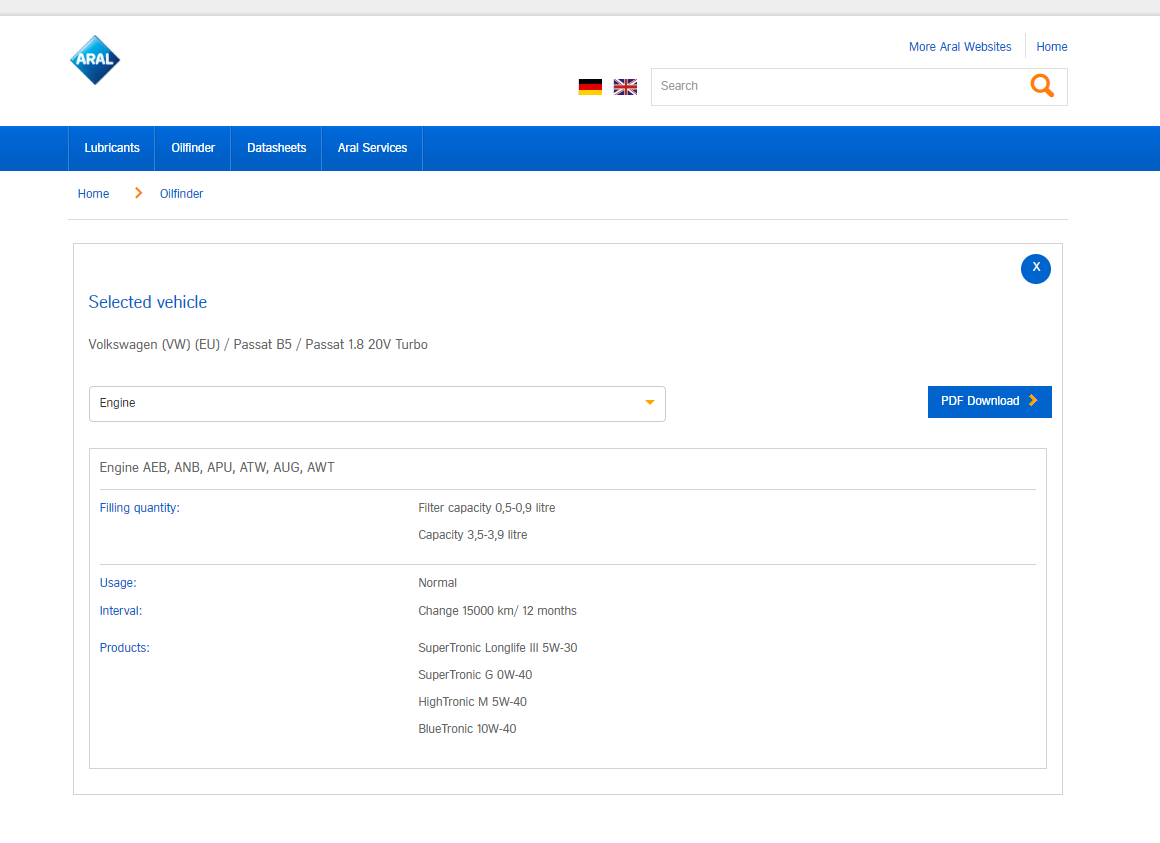Open the More Aral Websites link
Image resolution: width=1160 pixels, height=843 pixels.
click(959, 47)
